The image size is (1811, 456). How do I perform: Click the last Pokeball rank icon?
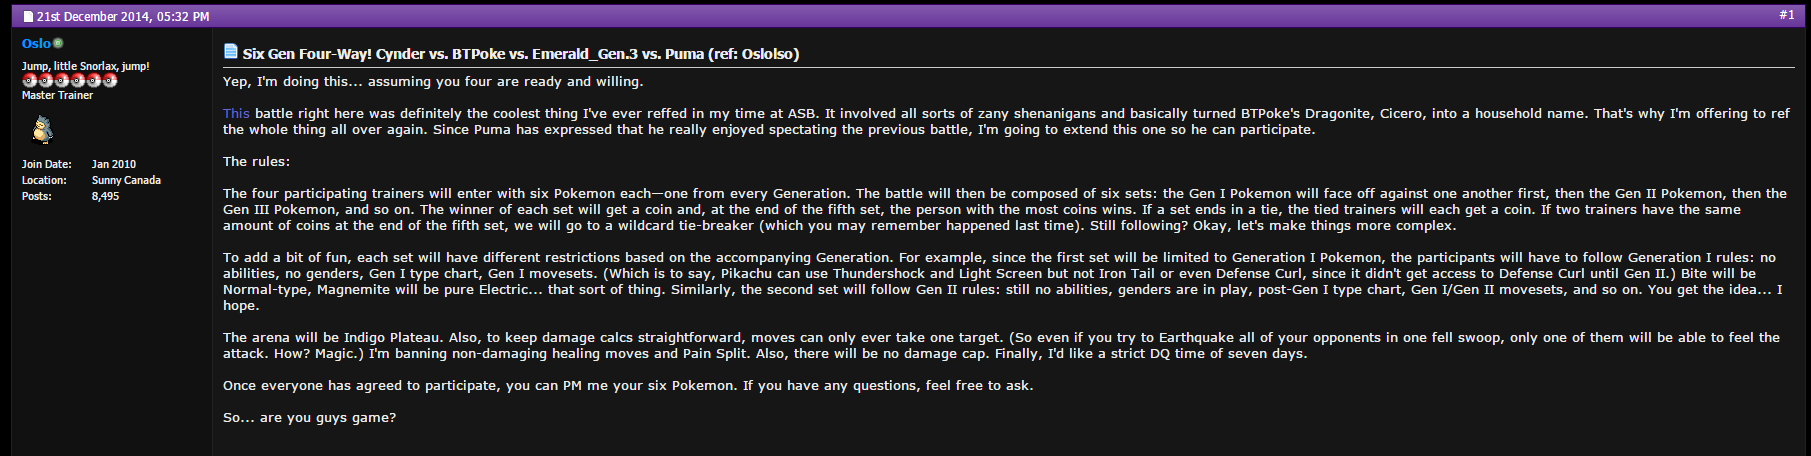tap(110, 80)
